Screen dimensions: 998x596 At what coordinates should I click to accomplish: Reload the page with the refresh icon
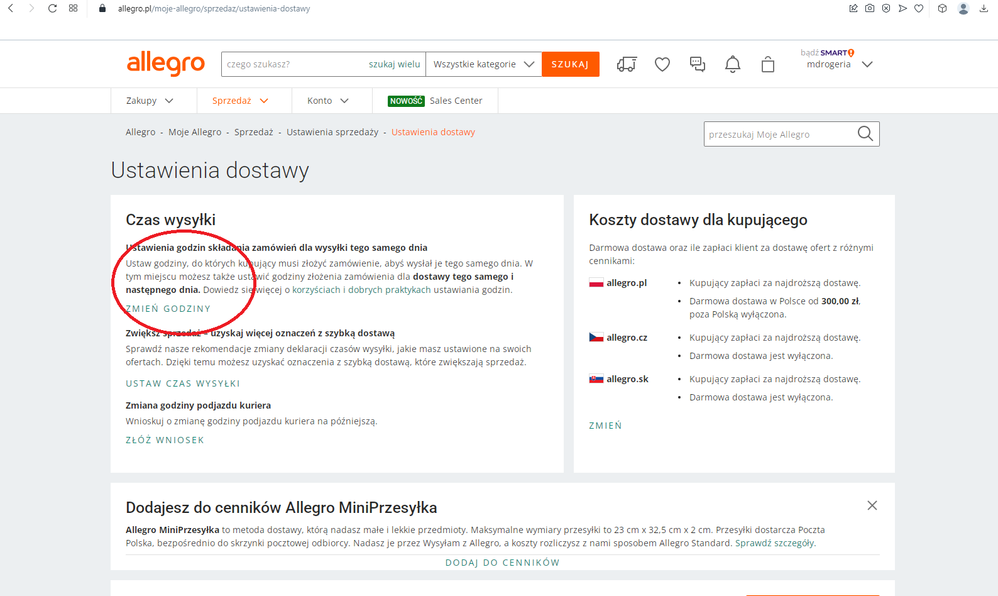point(52,8)
